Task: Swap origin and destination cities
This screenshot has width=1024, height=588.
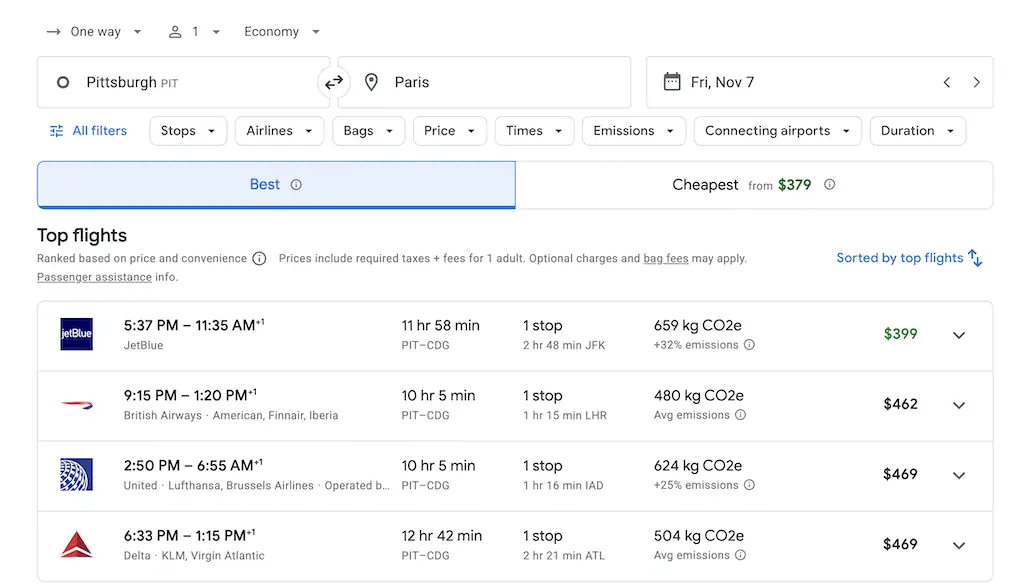Action: coord(334,82)
